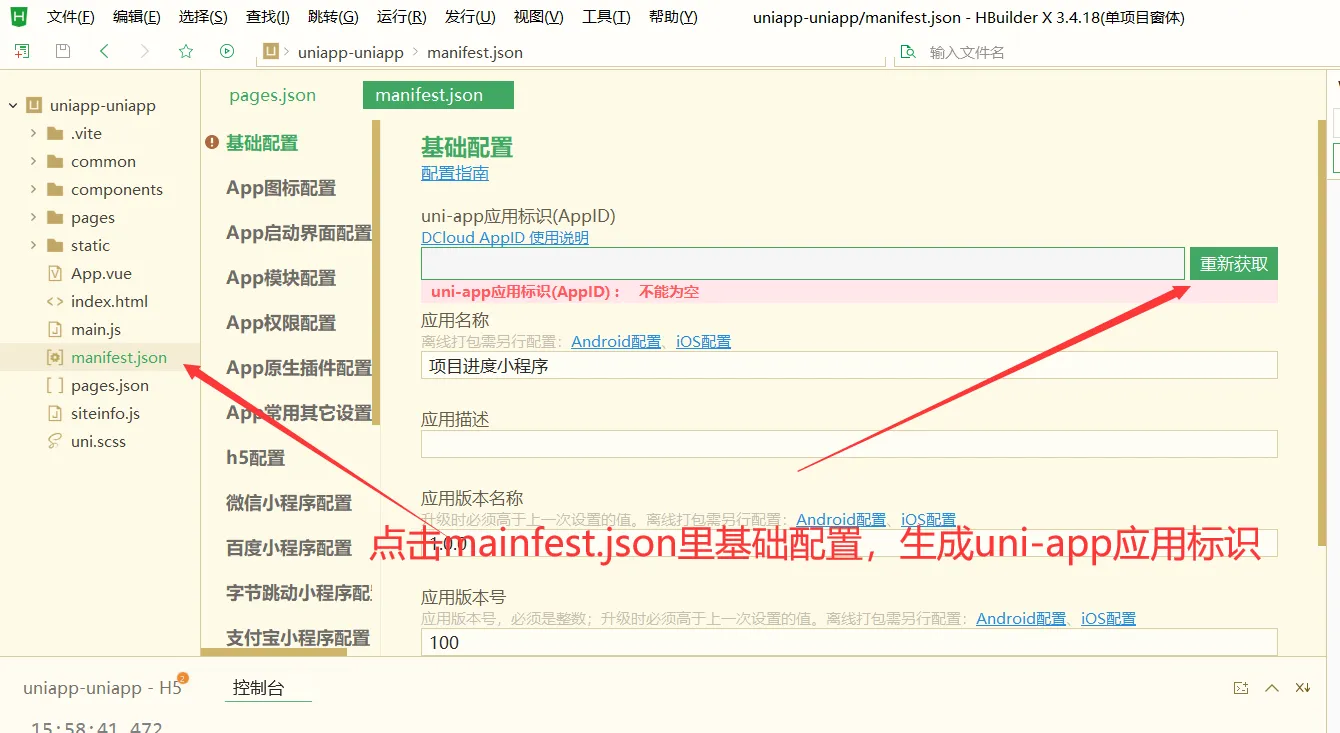Click the file search icon
The height and width of the screenshot is (733, 1340).
(908, 52)
